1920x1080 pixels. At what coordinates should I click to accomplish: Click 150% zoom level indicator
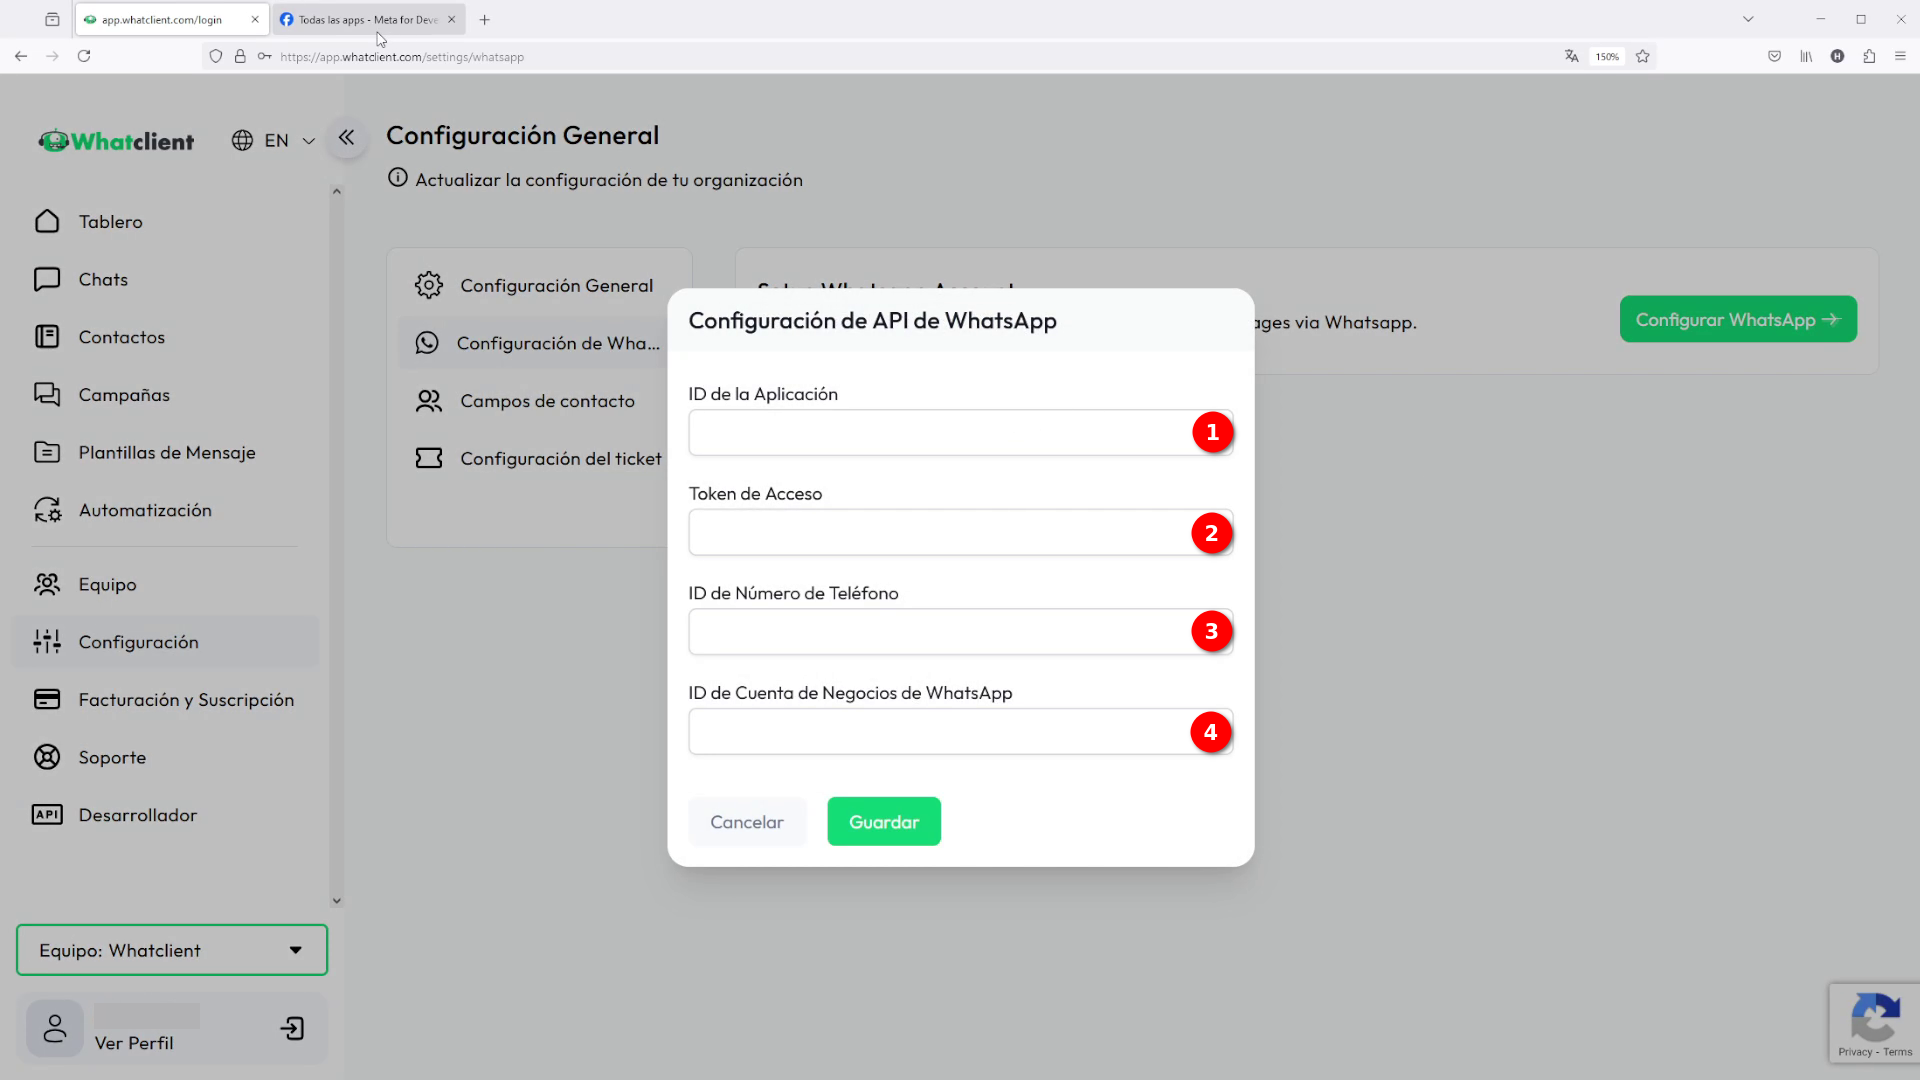[x=1607, y=57]
